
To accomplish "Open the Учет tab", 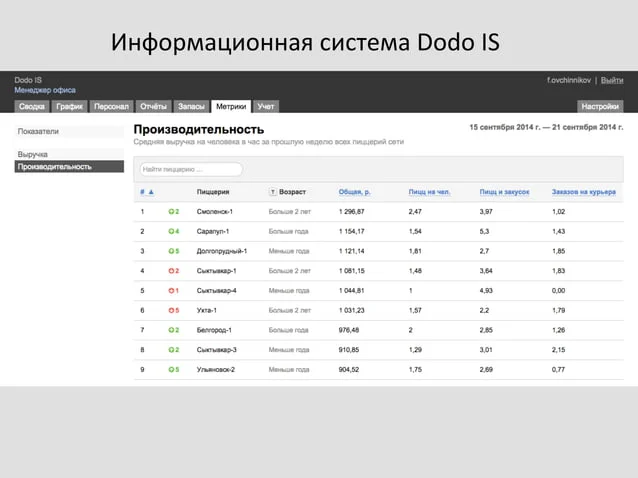I will [266, 107].
